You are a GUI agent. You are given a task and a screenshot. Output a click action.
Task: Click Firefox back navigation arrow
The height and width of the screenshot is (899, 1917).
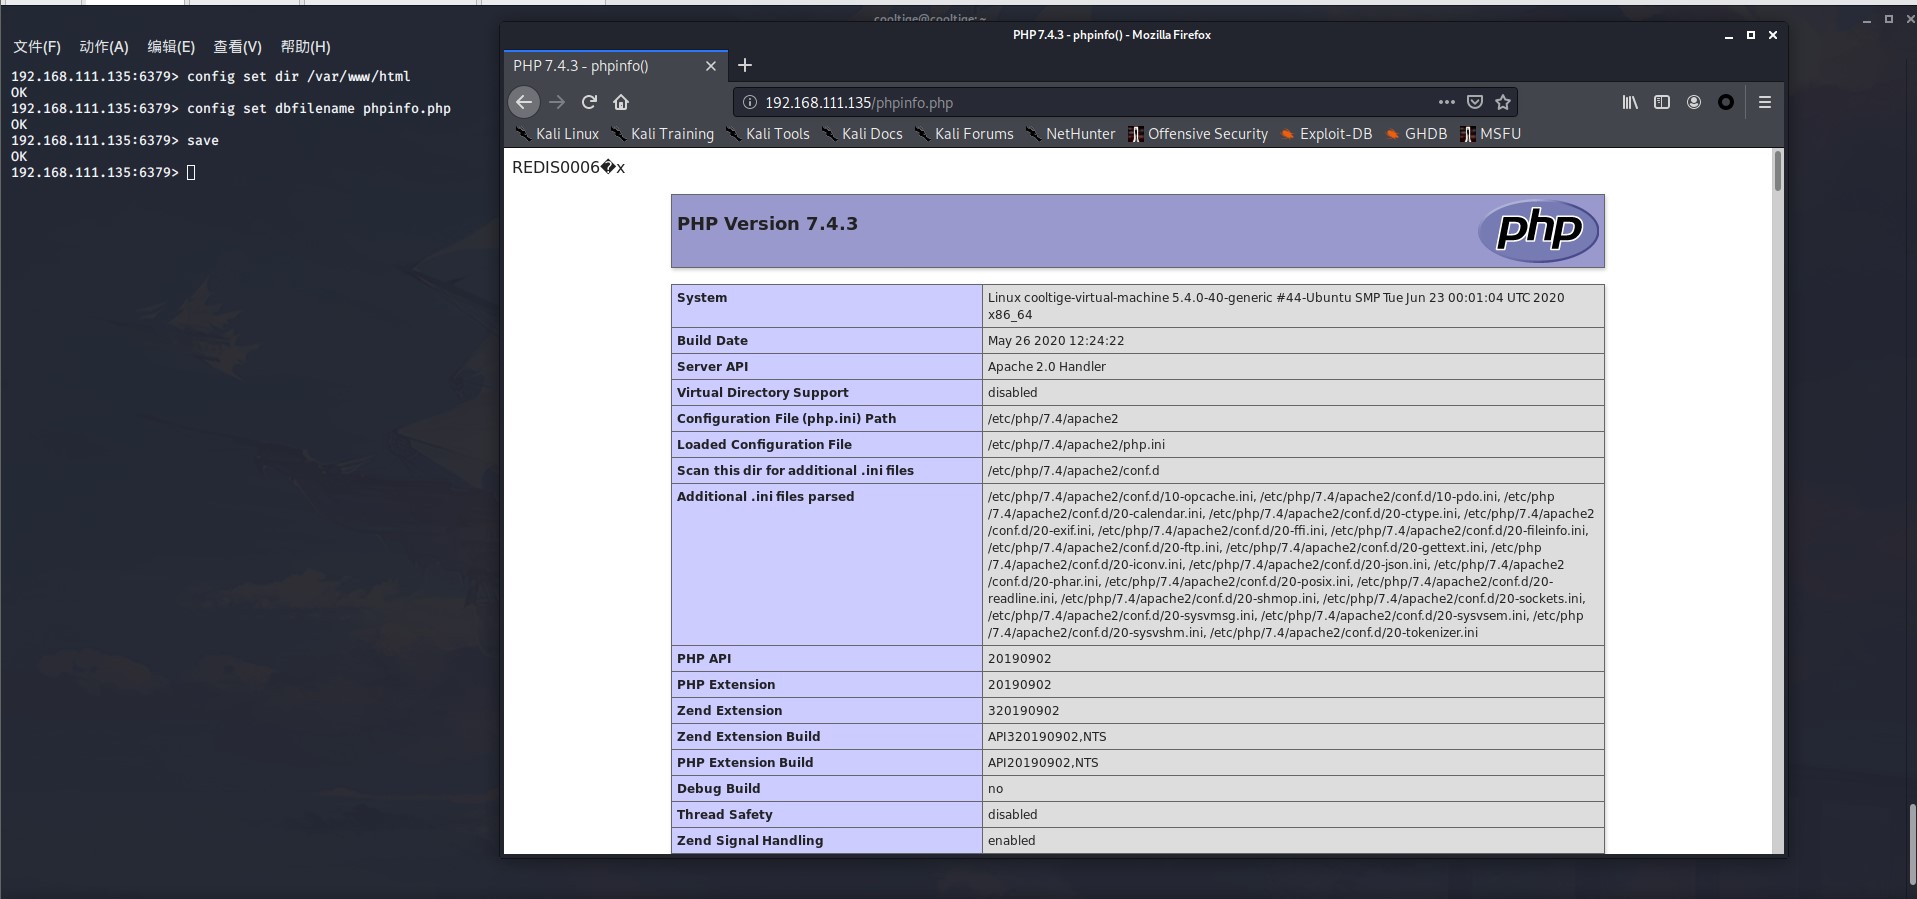tap(524, 102)
